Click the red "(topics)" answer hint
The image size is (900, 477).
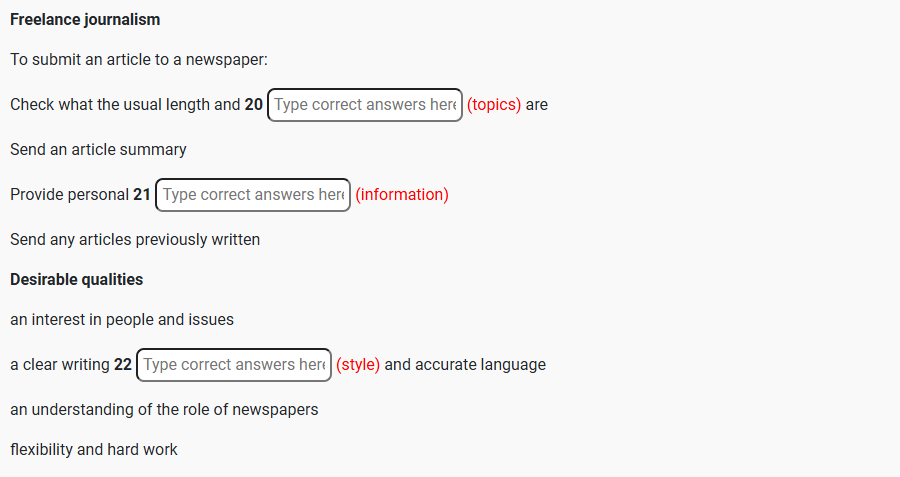pos(494,105)
